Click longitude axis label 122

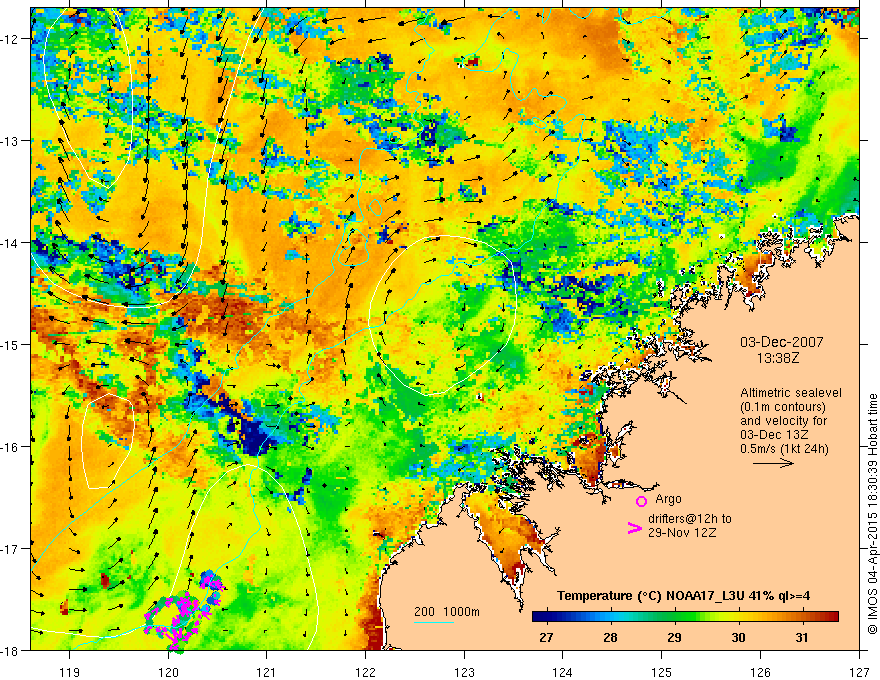[x=366, y=672]
